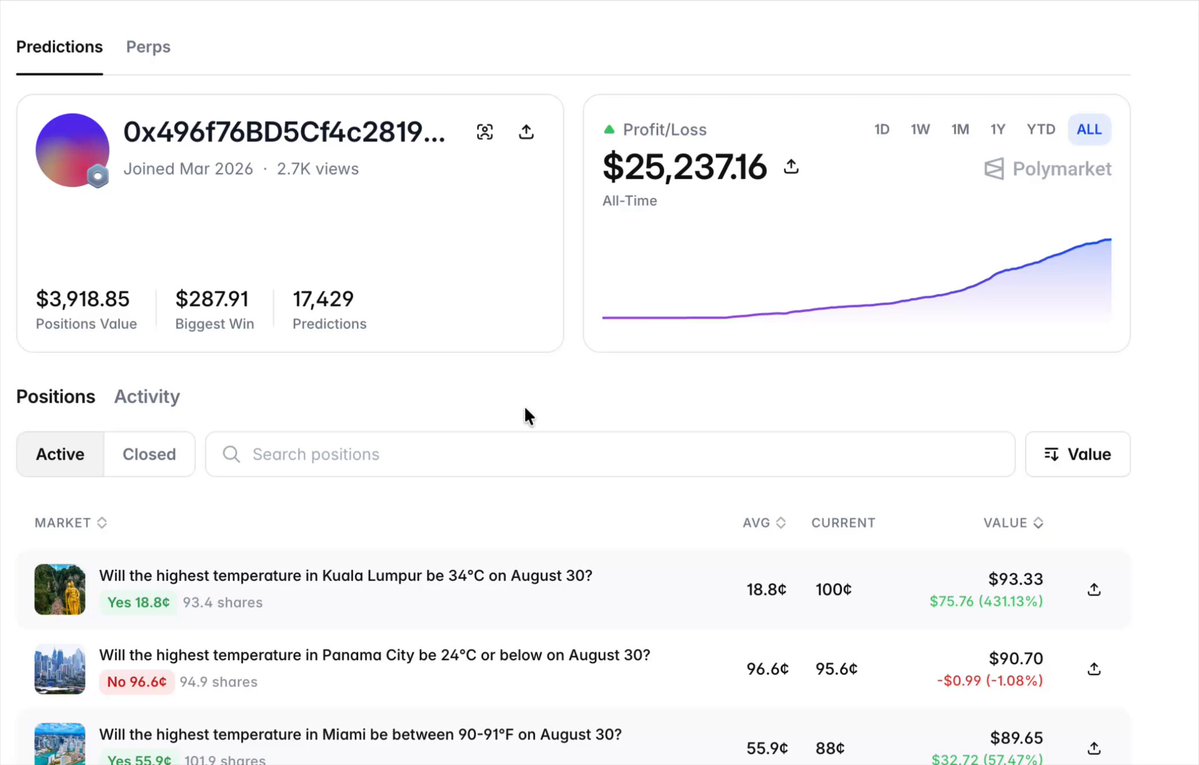Click the CURRENT column header
Image resolution: width=1199 pixels, height=765 pixels.
pos(843,522)
